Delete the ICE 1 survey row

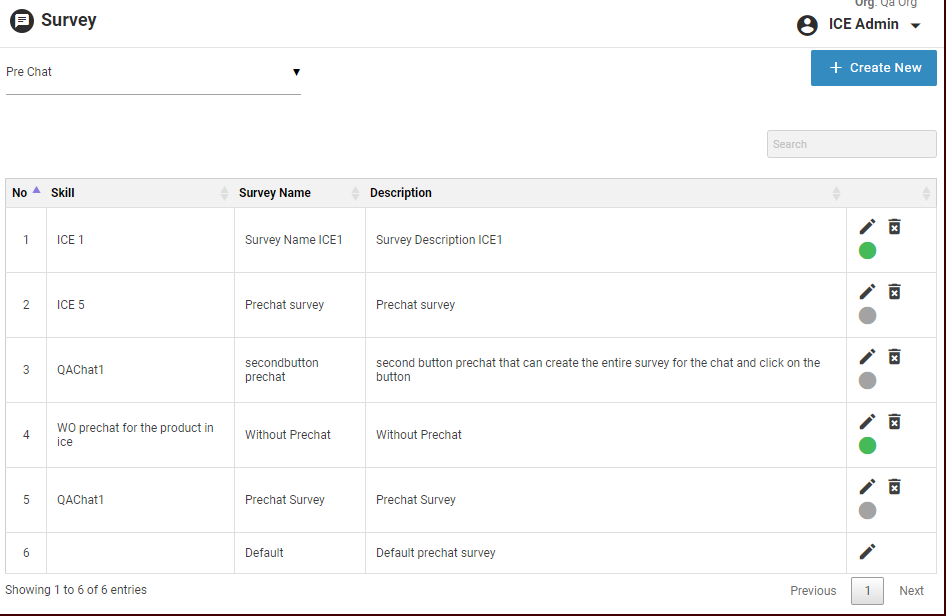click(x=895, y=227)
